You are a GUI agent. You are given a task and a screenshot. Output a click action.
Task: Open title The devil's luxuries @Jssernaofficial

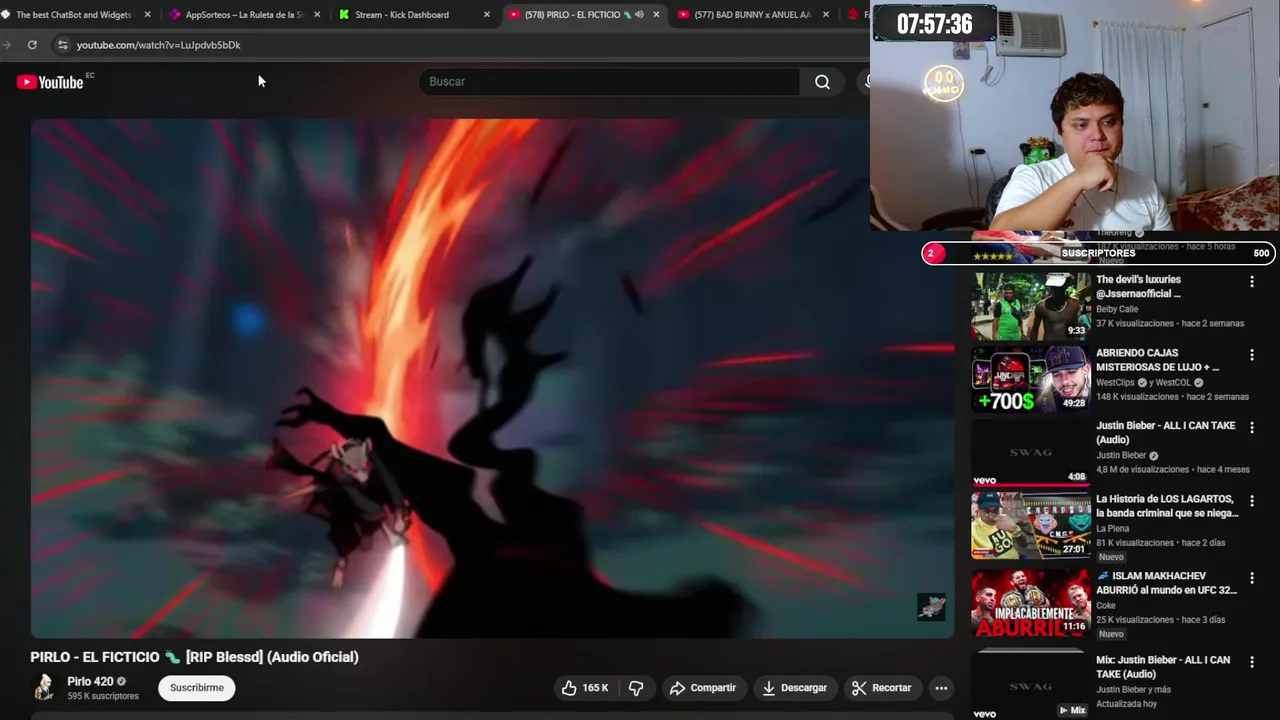pos(1138,287)
